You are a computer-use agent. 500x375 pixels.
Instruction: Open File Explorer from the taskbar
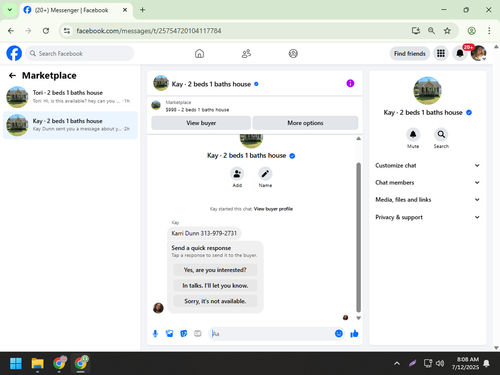[37, 363]
